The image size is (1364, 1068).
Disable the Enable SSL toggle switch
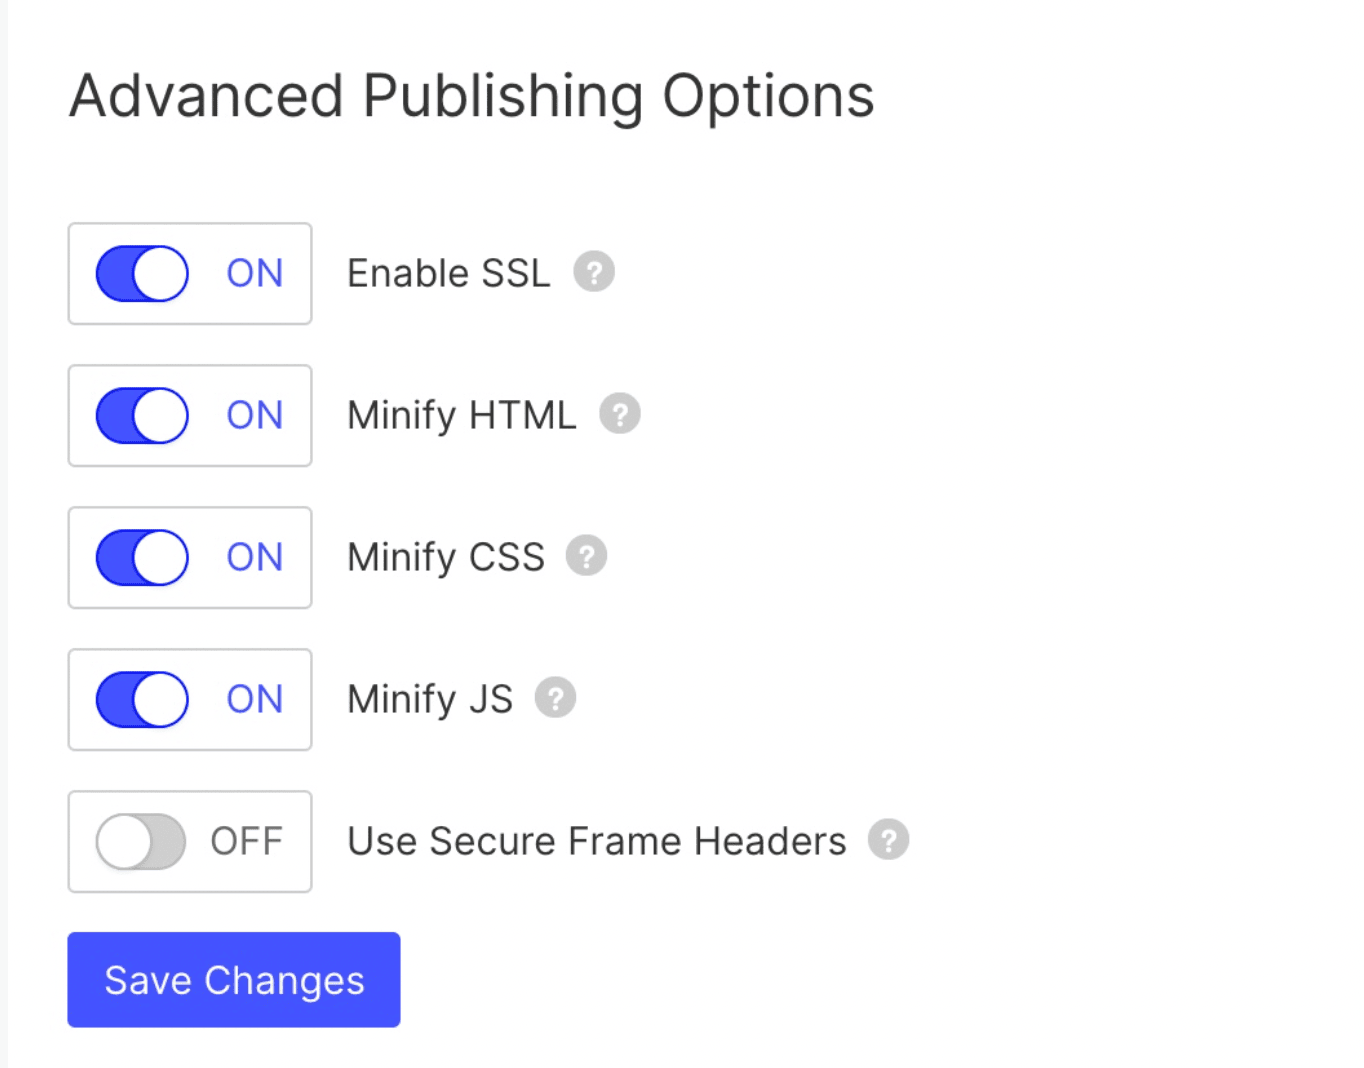point(142,274)
